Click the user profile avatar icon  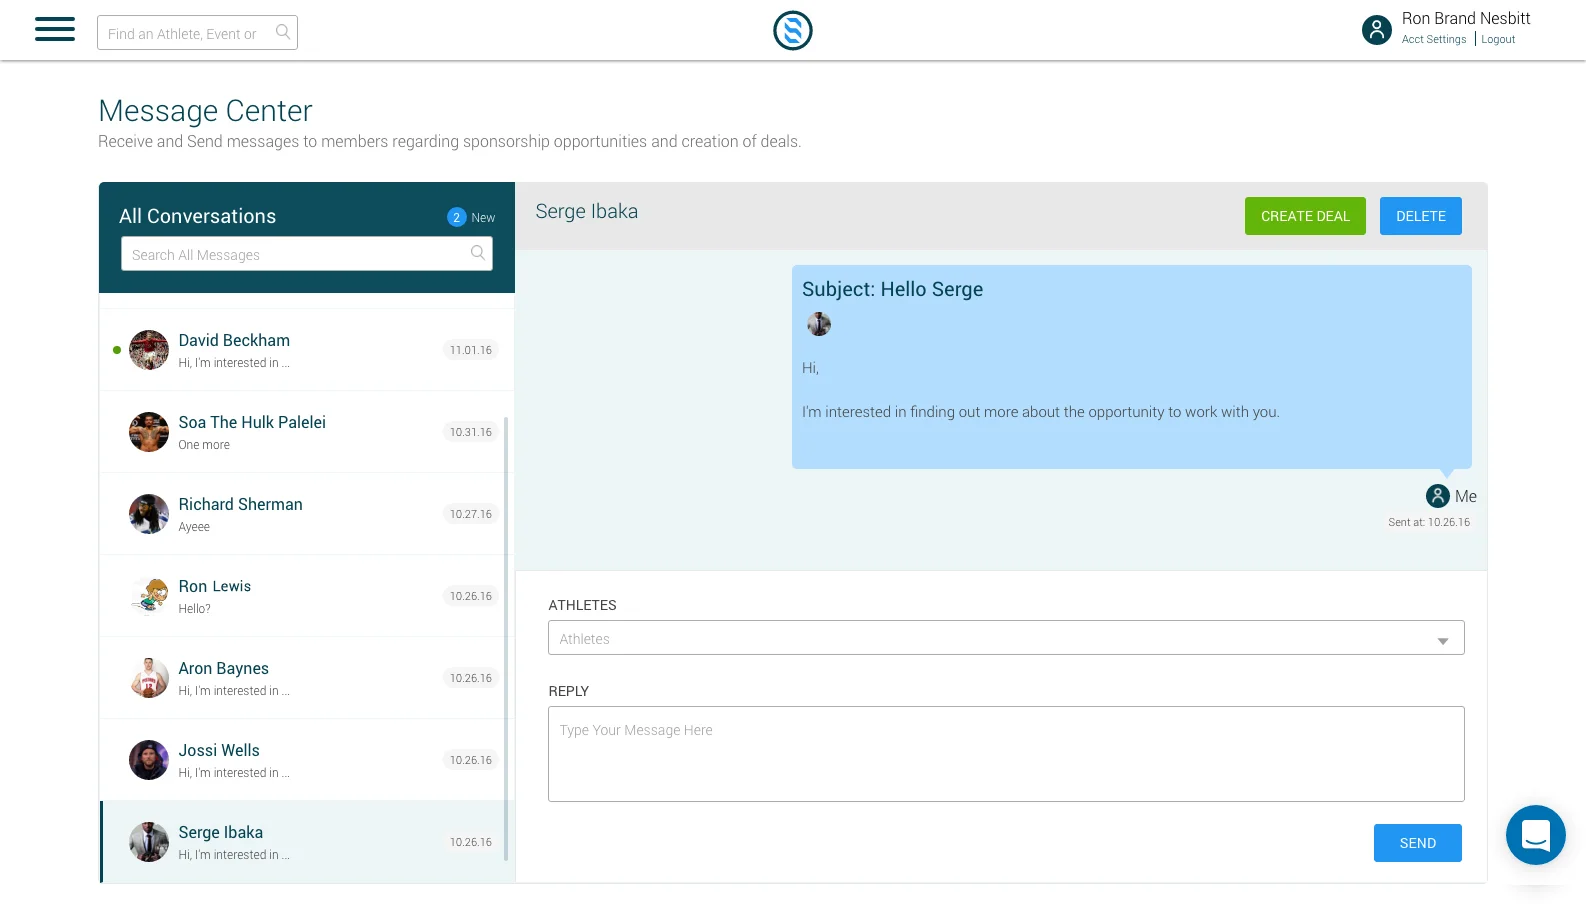[x=1376, y=30]
